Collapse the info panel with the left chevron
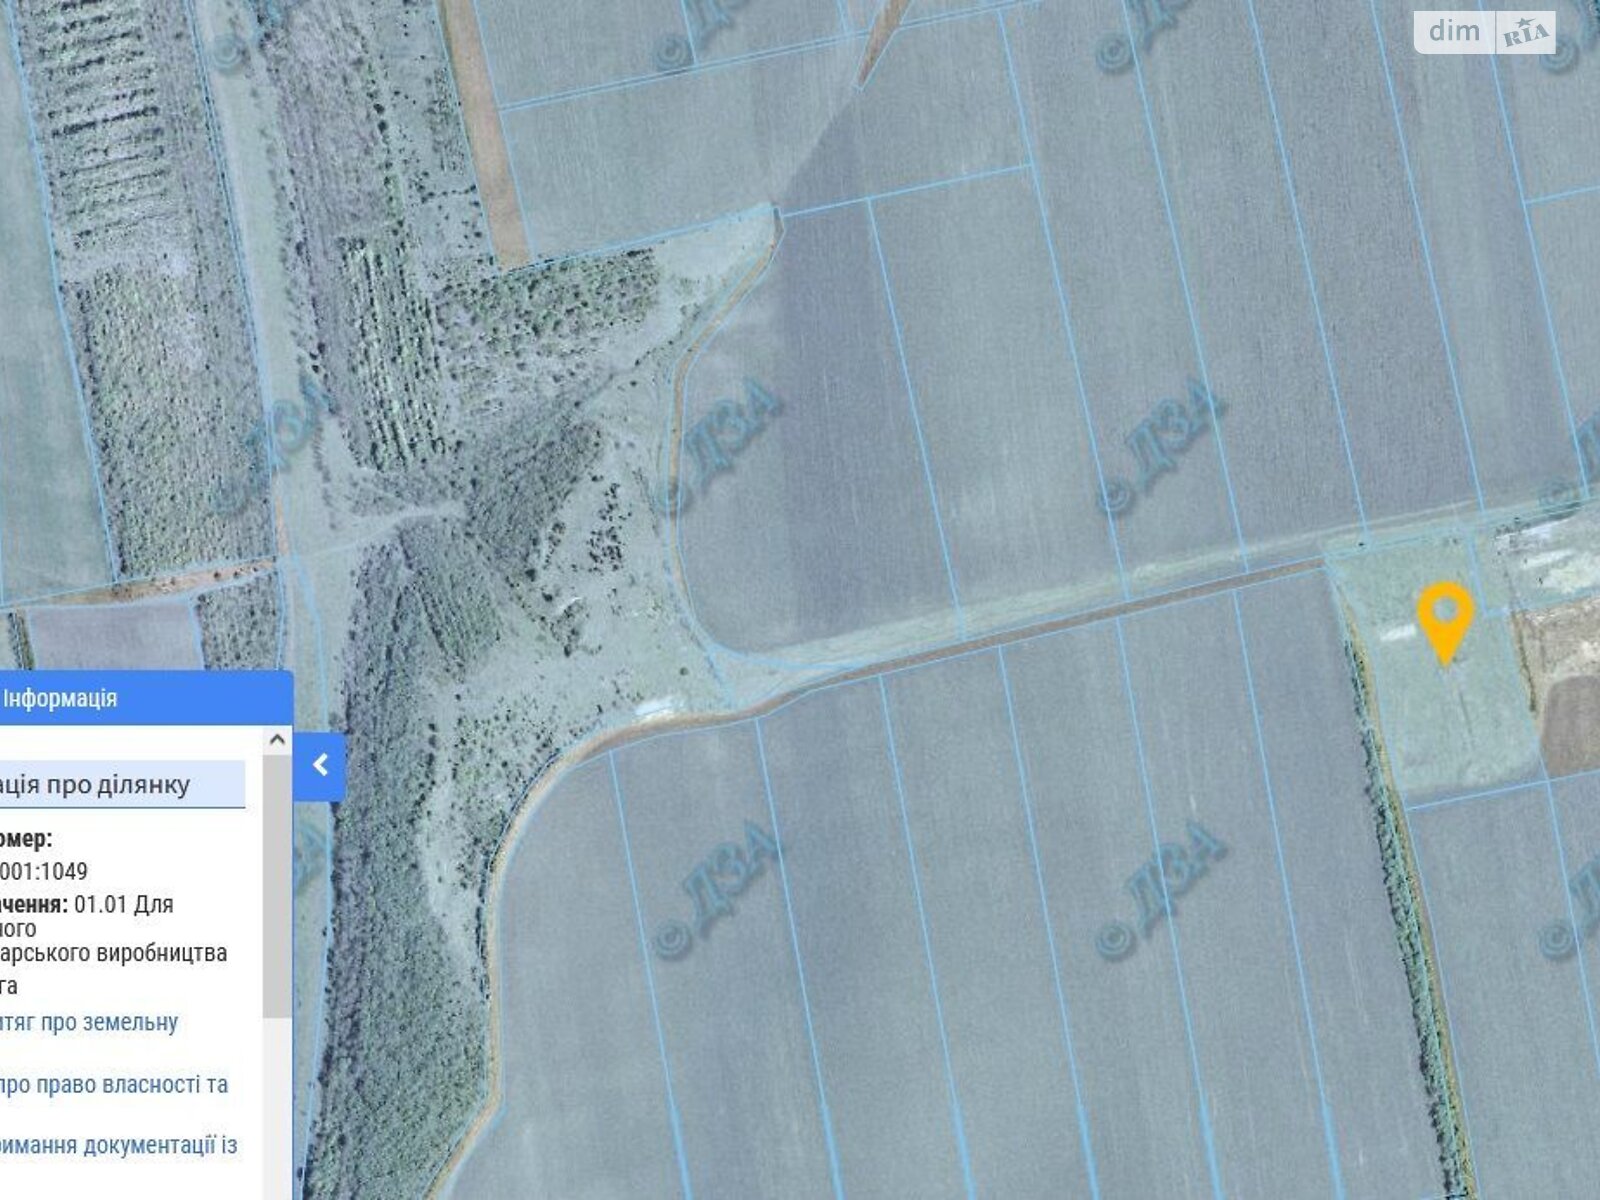 coord(320,766)
